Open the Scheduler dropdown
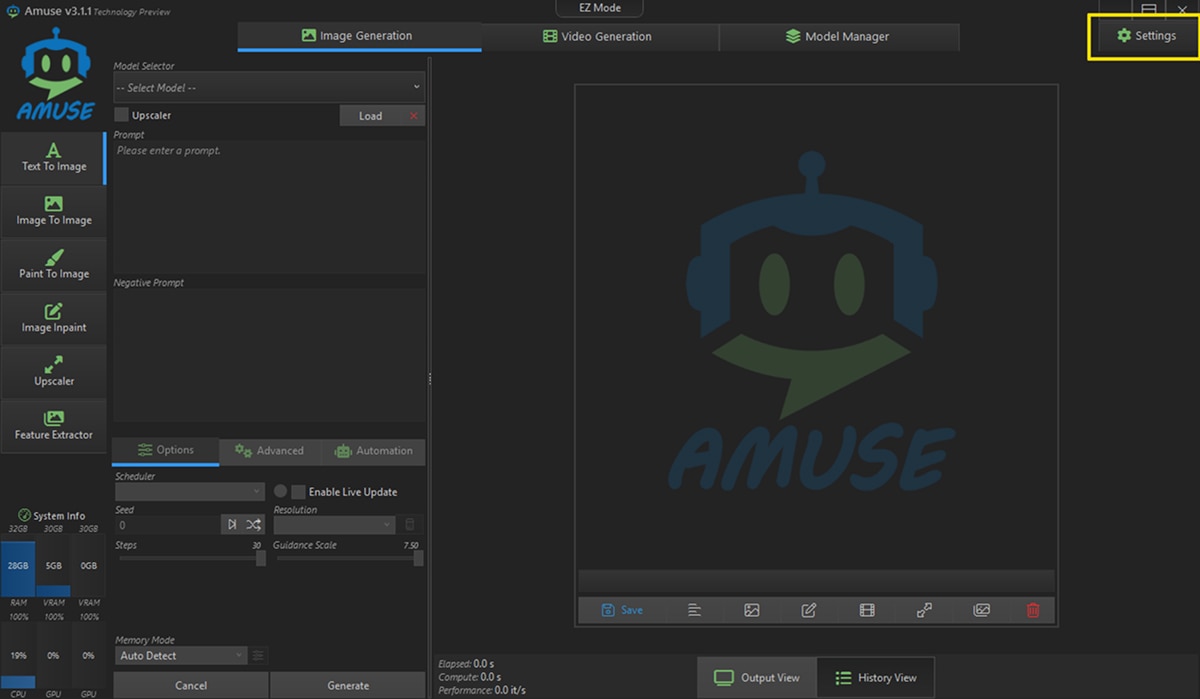 (x=189, y=492)
